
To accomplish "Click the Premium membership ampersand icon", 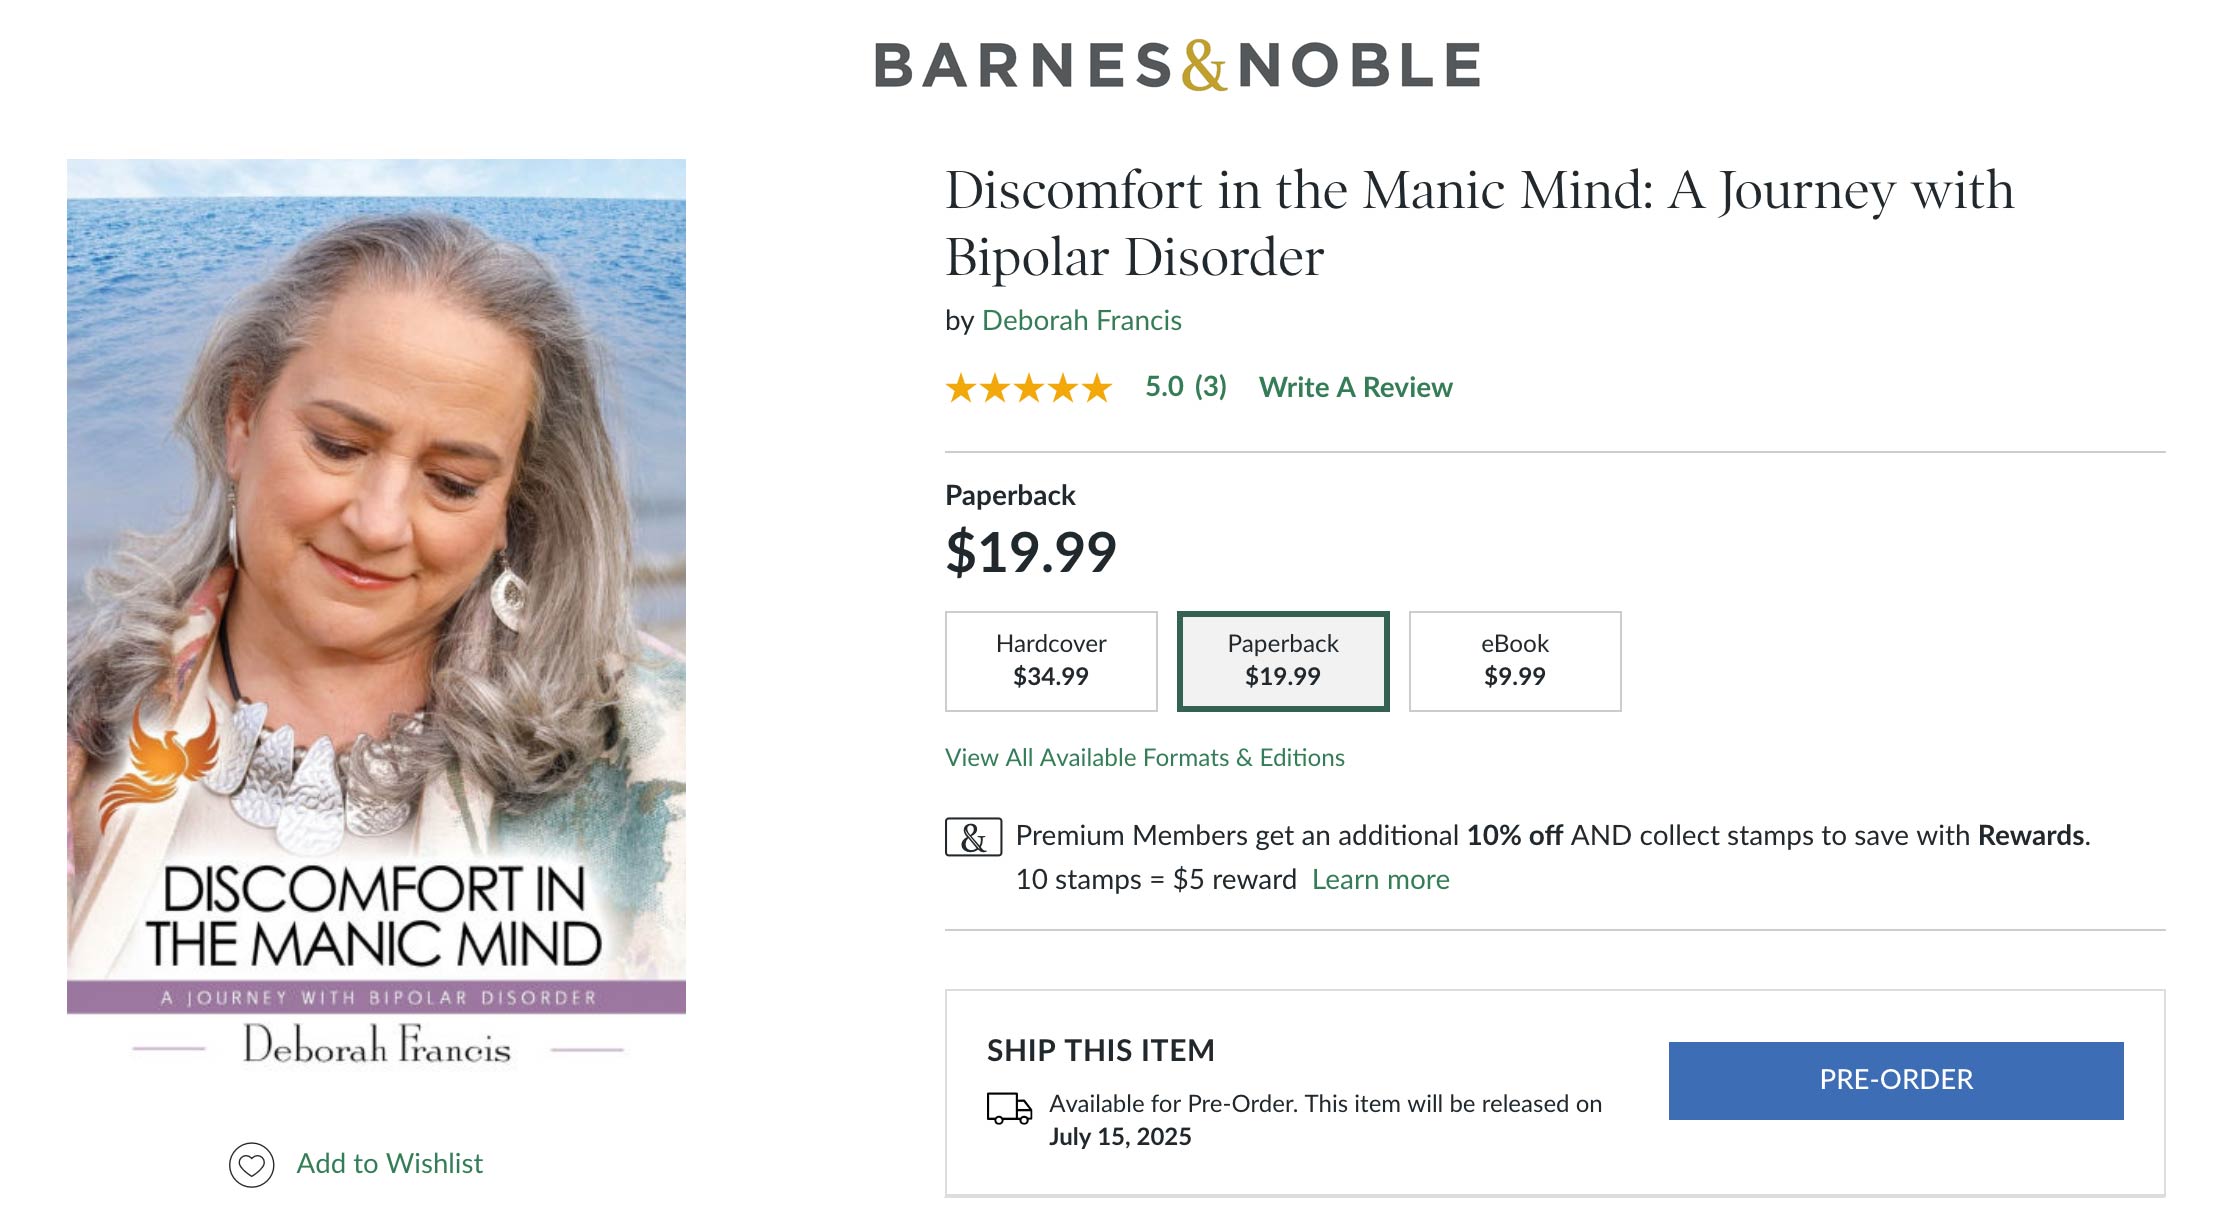I will 973,837.
